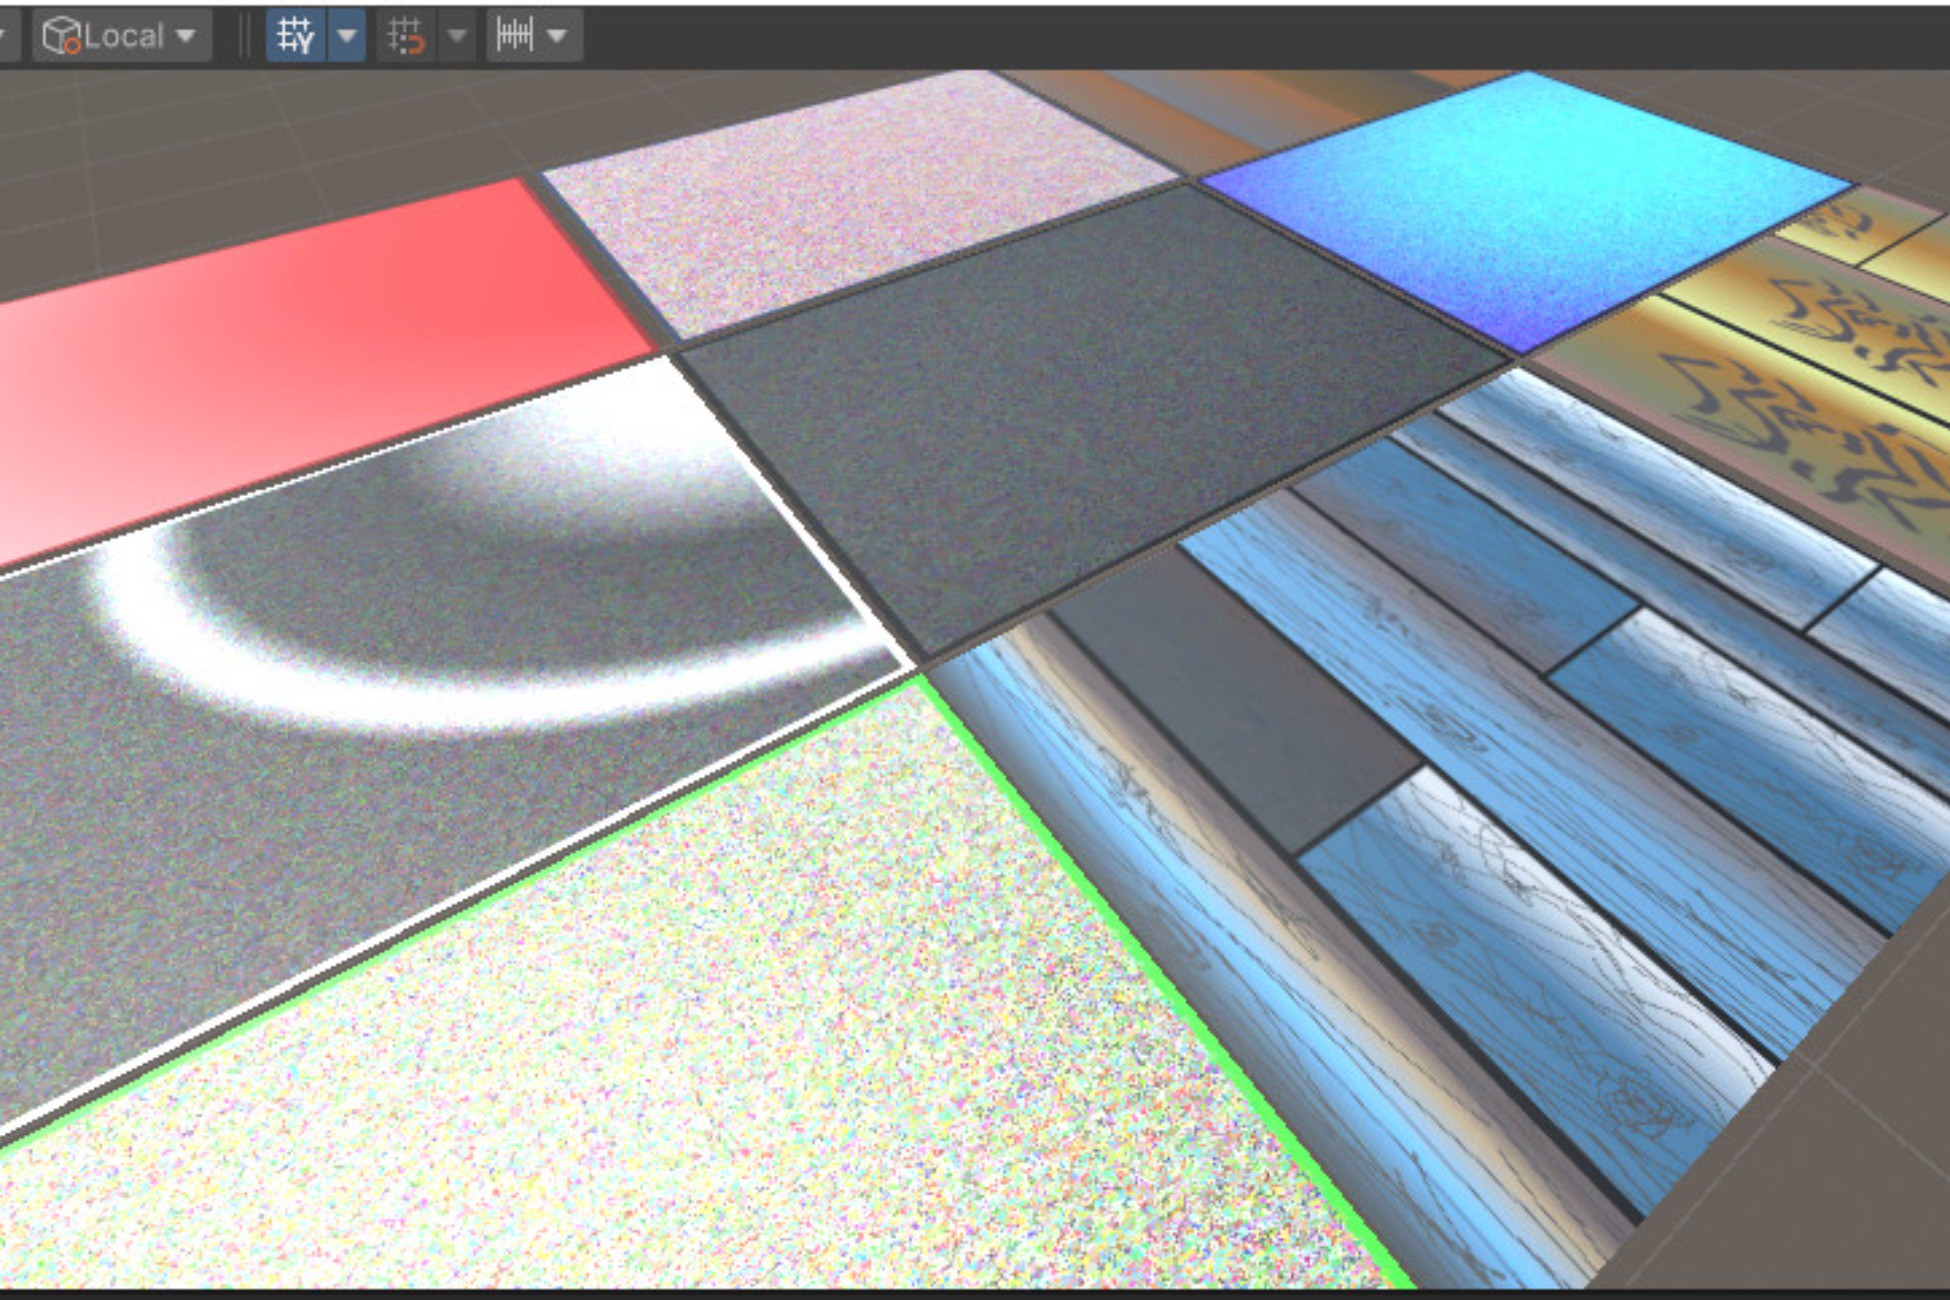Click the dropdown arrow next to Local

(x=186, y=37)
